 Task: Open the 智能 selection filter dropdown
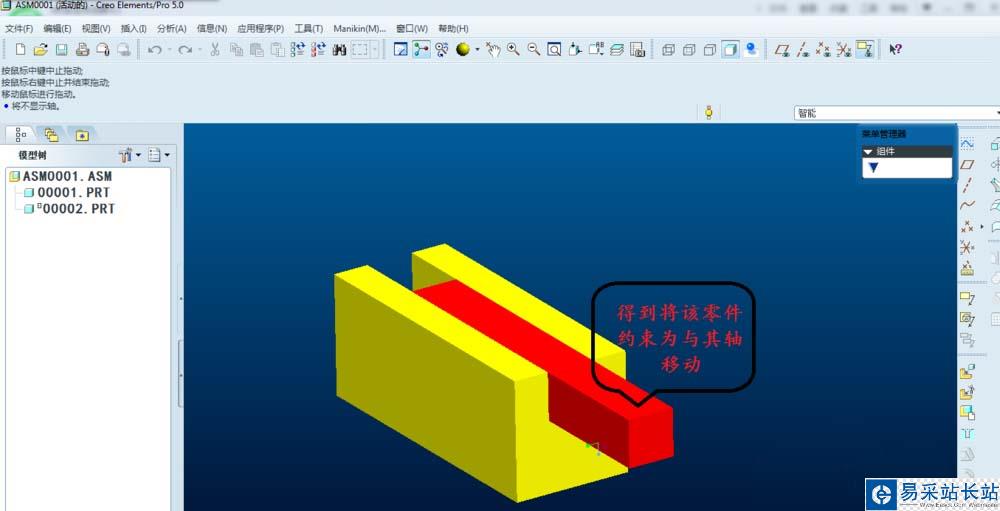point(897,113)
